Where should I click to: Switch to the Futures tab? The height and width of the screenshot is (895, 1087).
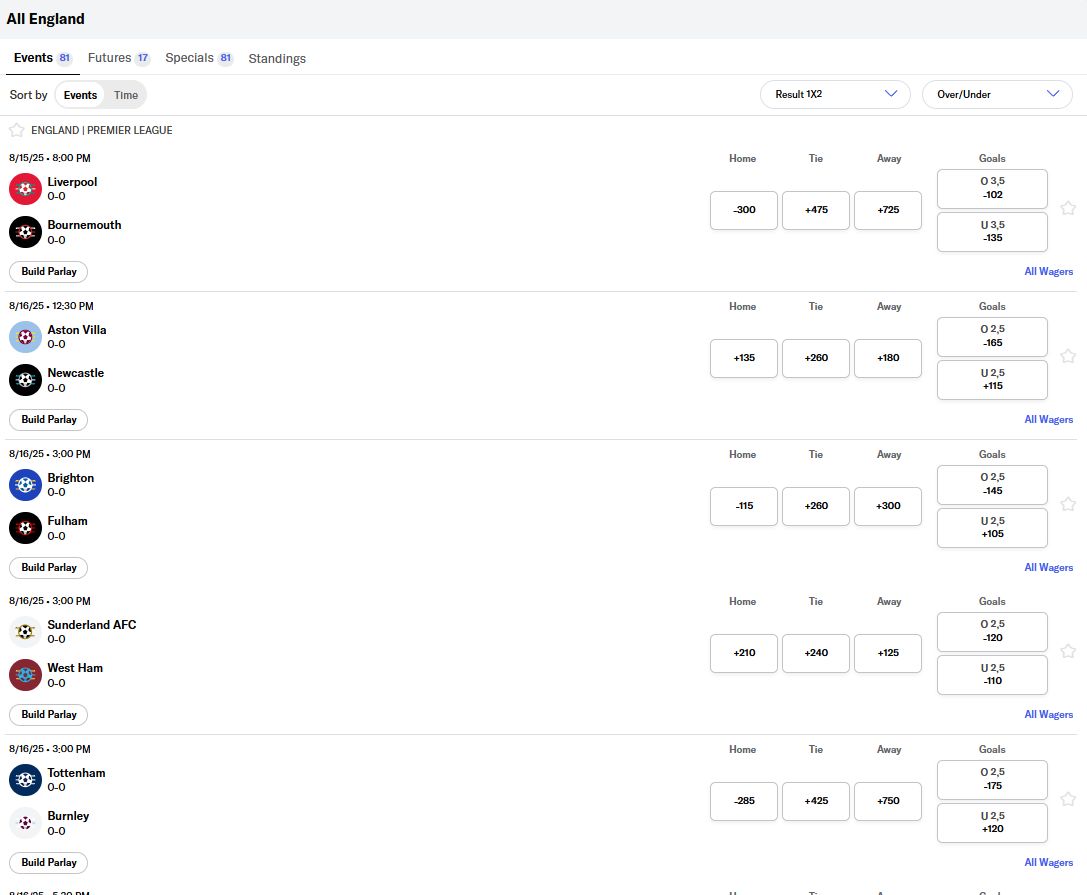[x=109, y=58]
